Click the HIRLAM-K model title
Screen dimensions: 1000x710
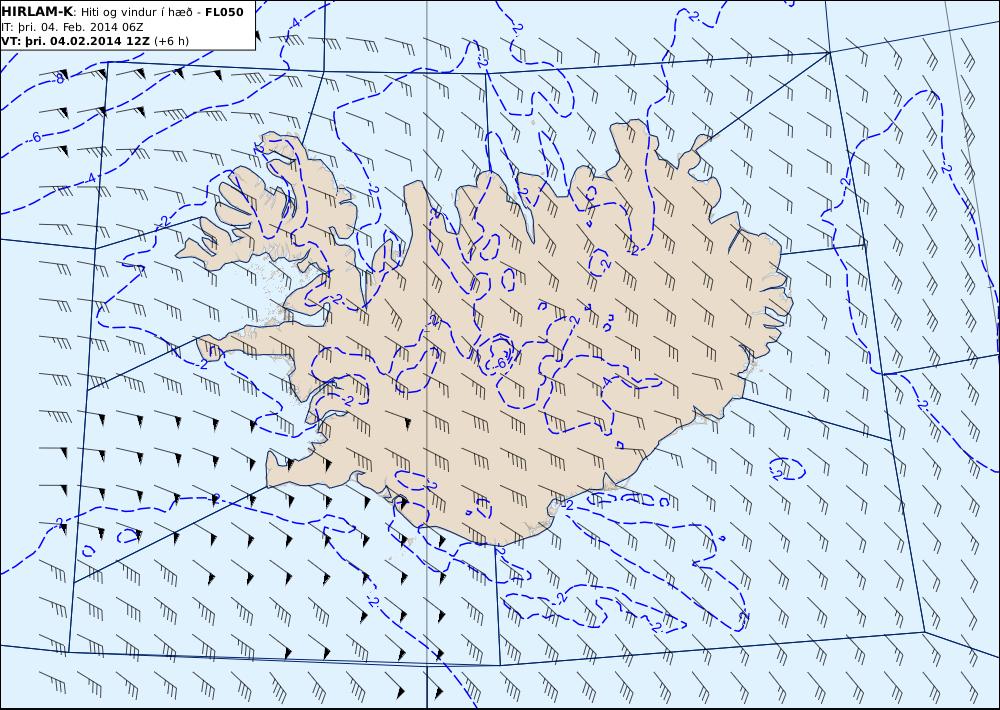tap(38, 11)
